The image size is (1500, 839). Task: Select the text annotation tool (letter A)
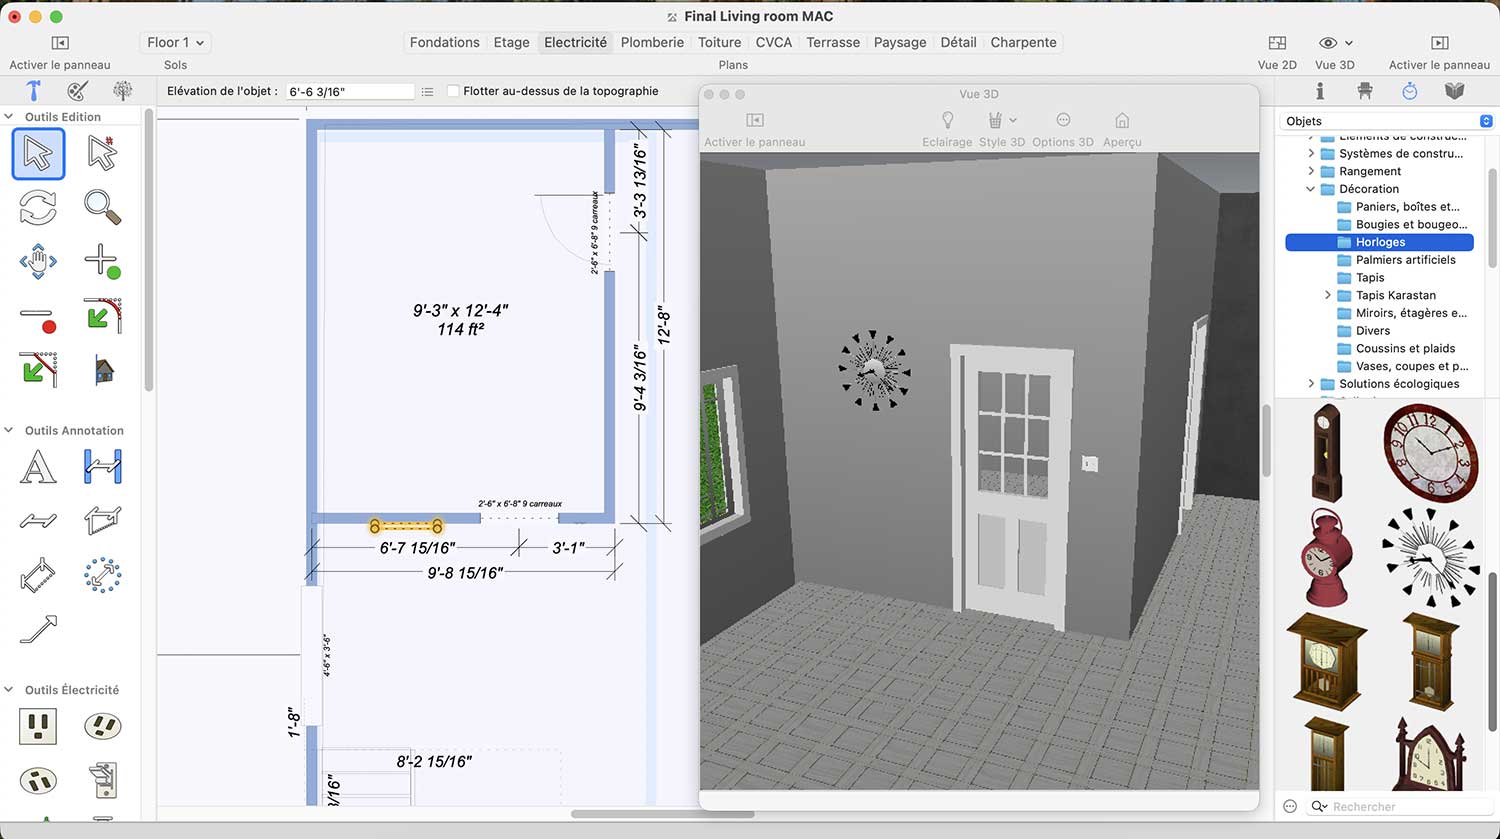(x=38, y=467)
